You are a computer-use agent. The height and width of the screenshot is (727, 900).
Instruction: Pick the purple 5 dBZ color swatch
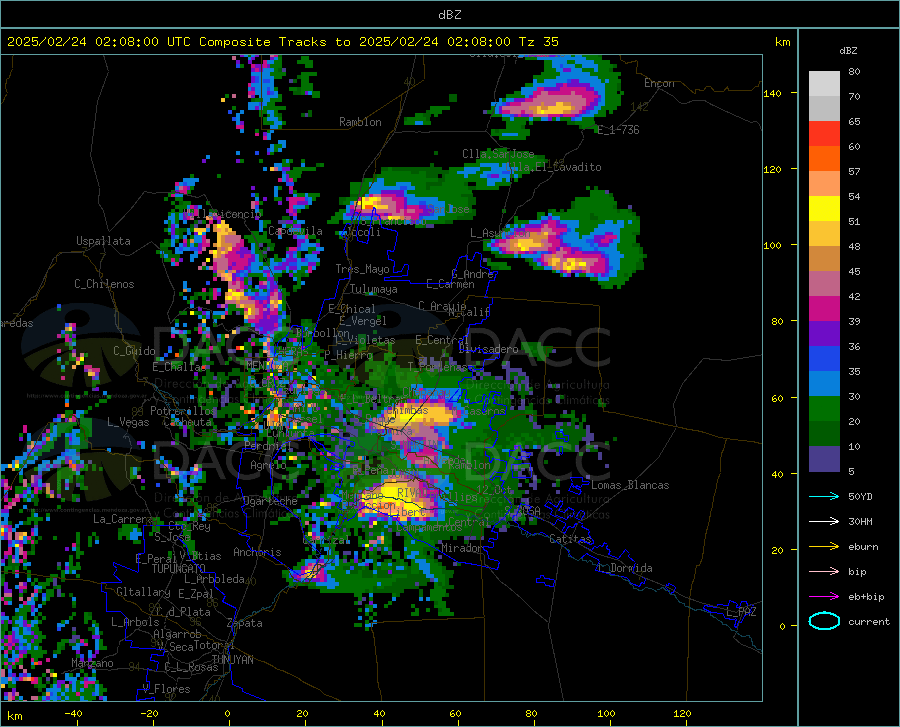click(824, 459)
